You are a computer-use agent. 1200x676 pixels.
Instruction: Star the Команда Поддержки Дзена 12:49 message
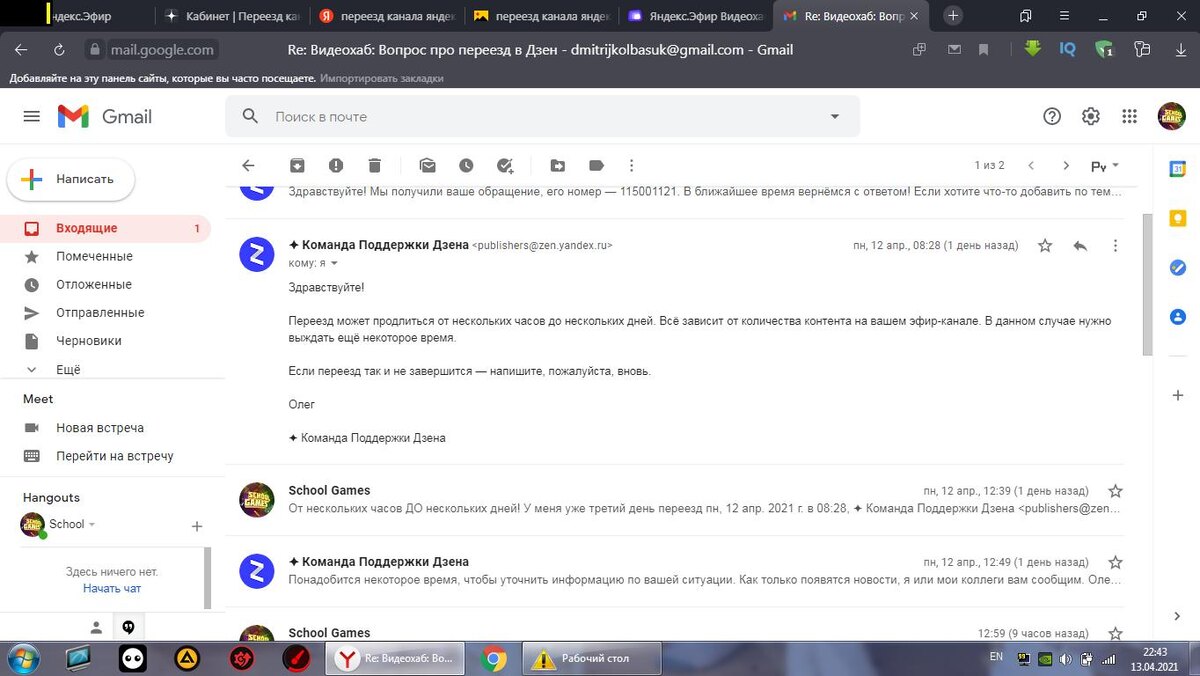point(1116,562)
